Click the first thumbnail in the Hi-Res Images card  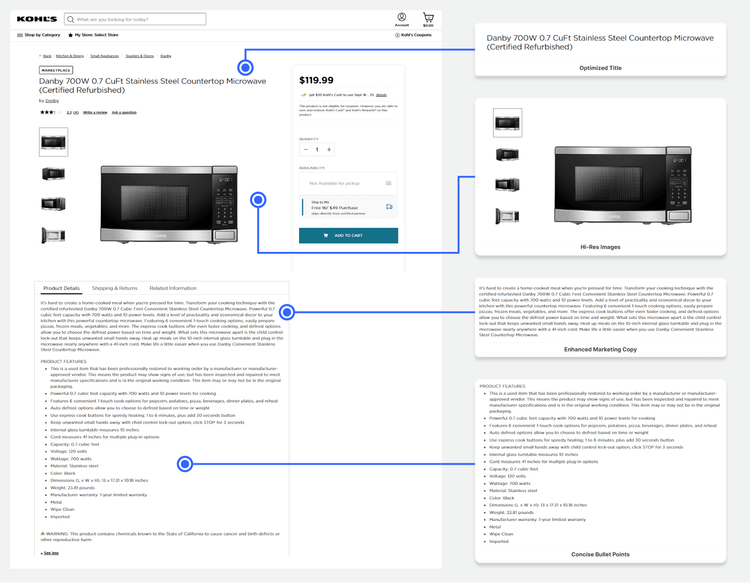[507, 123]
